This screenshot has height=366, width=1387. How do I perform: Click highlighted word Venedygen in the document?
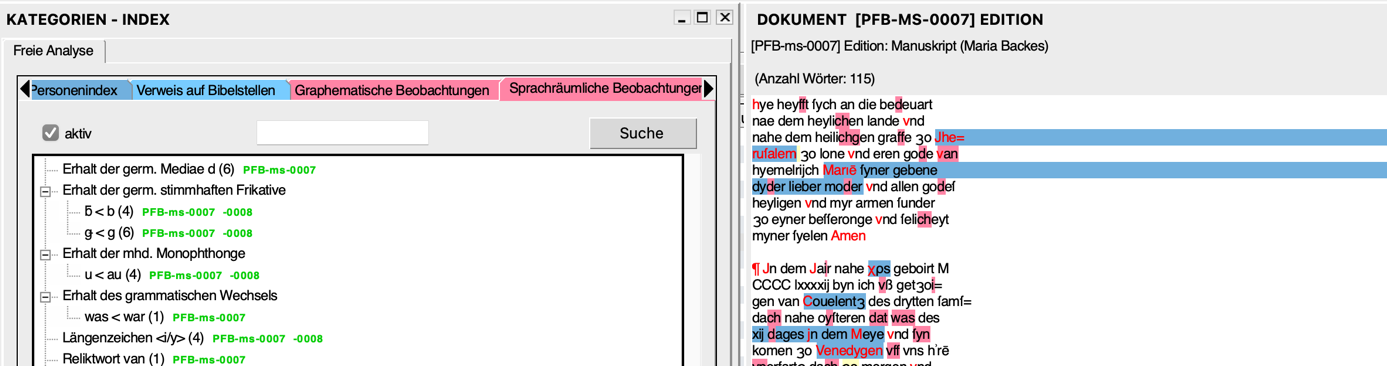pos(849,351)
